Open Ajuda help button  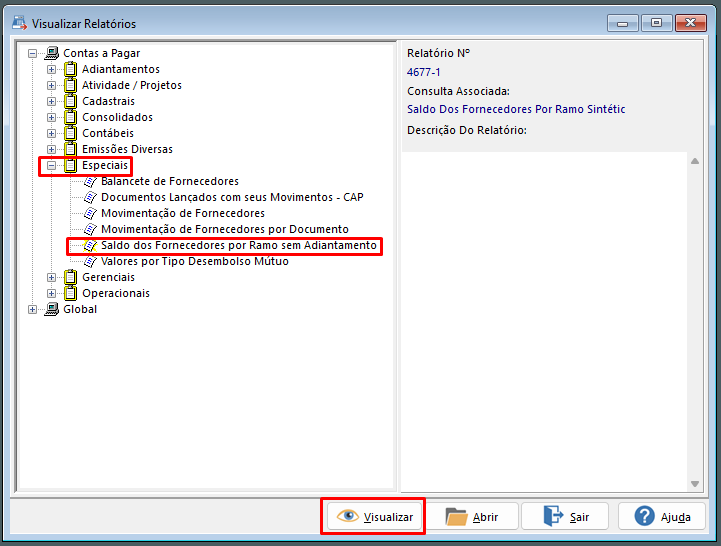(x=662, y=517)
